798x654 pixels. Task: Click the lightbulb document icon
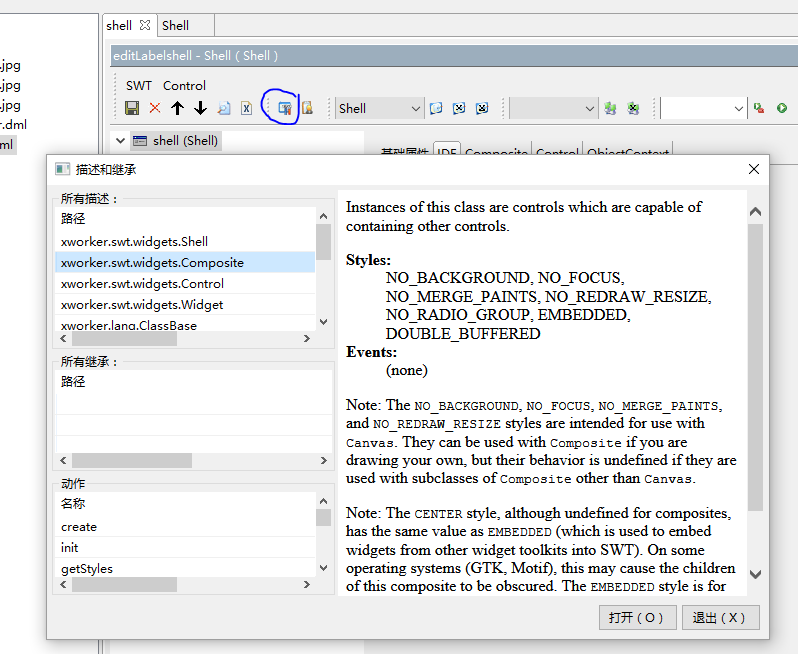tap(307, 108)
